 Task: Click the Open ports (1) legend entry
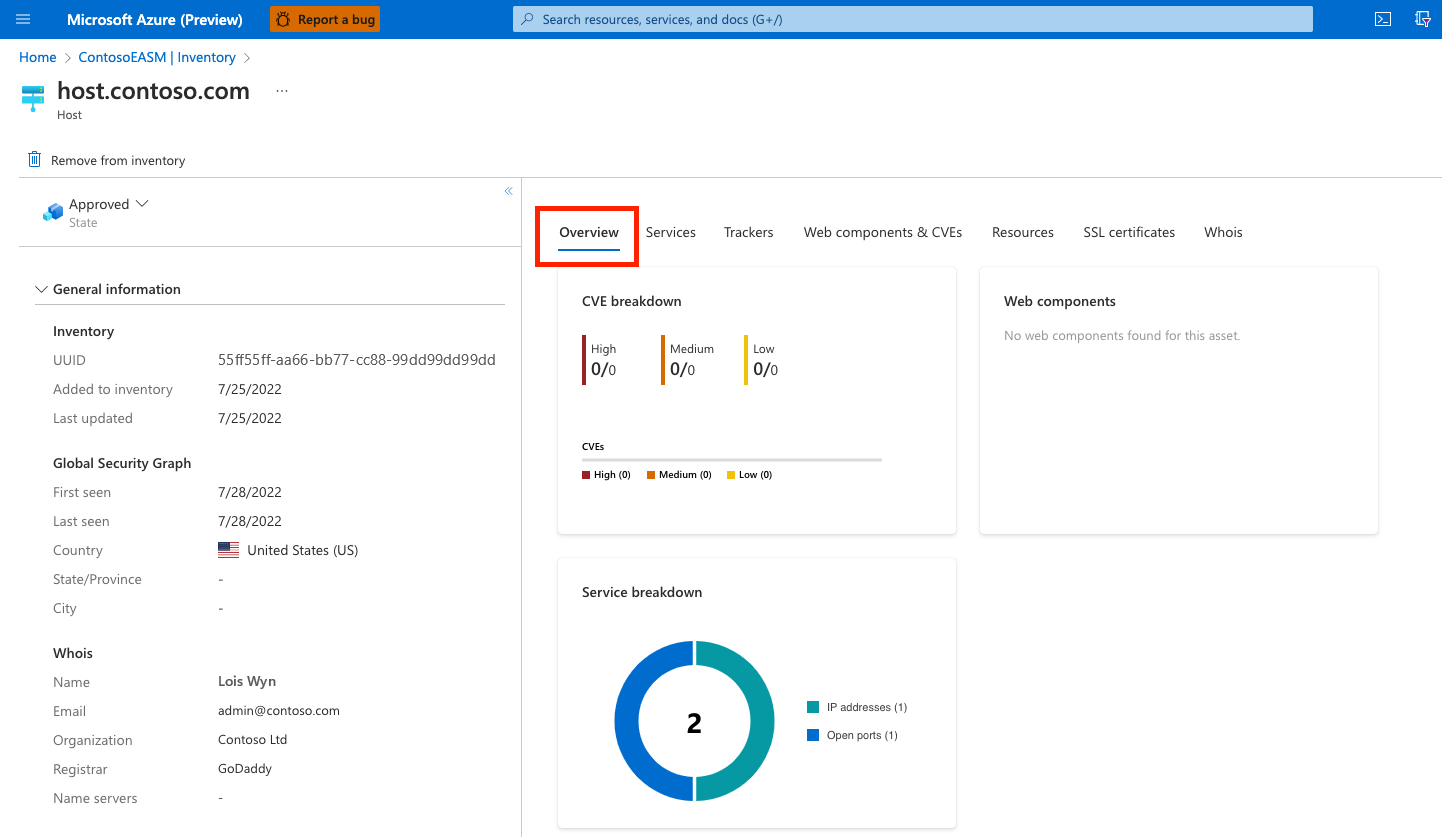(x=853, y=735)
